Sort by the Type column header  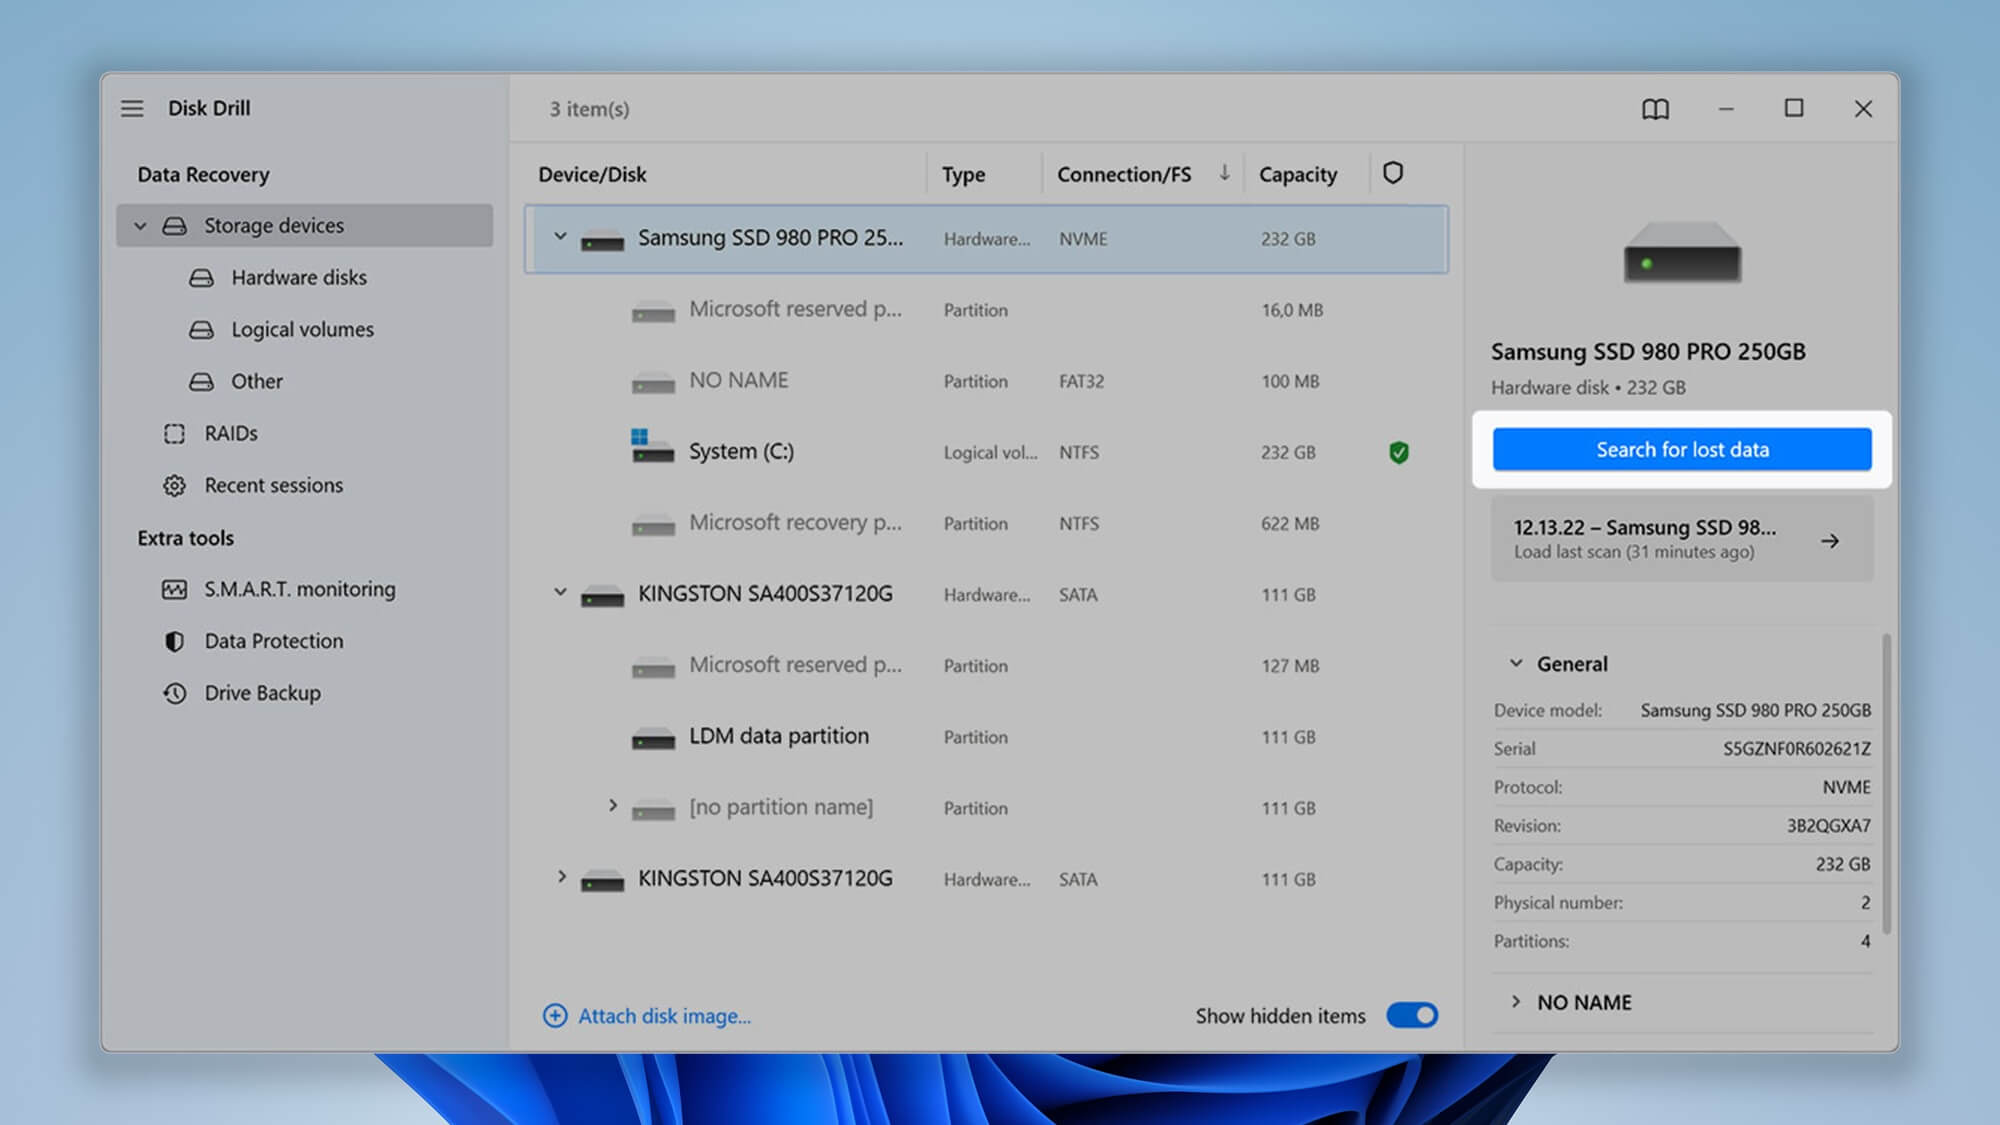point(963,174)
